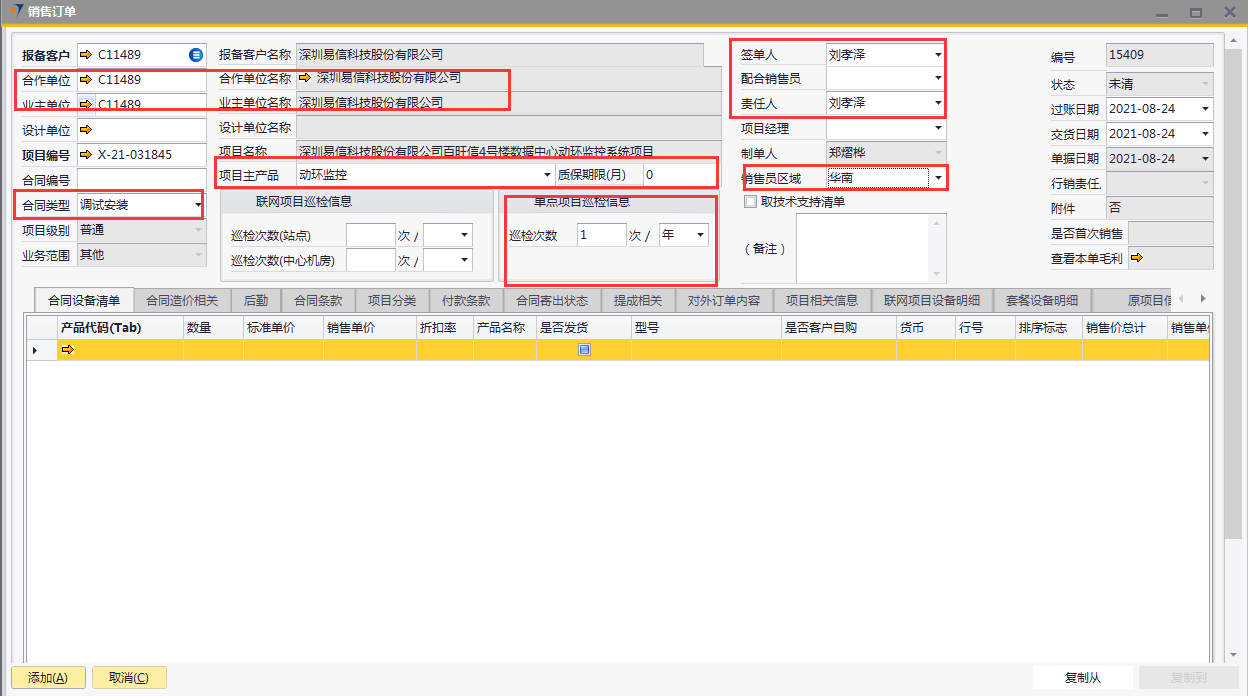Toggle the 是否发货 checkbox in grid row

tap(584, 350)
